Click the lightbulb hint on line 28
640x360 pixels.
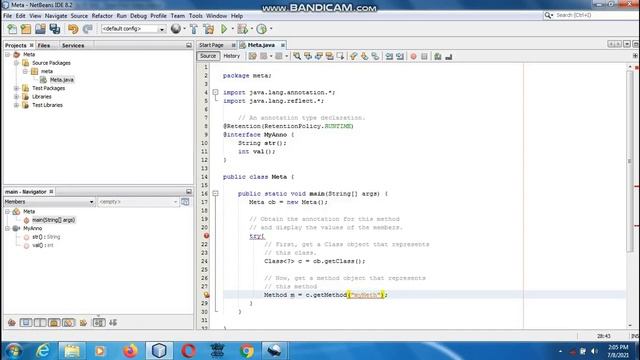[207, 295]
